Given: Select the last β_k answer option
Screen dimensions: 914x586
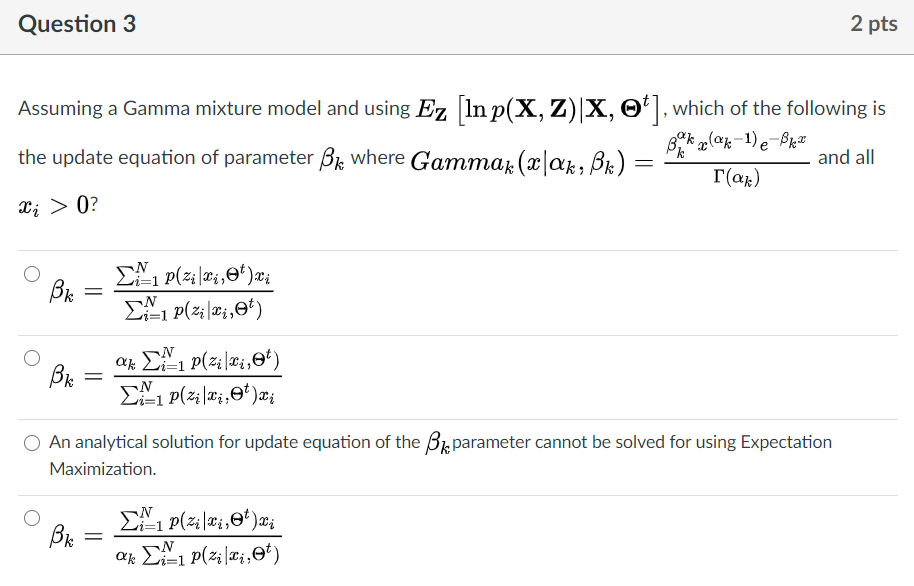Looking at the screenshot, I should 30,516.
